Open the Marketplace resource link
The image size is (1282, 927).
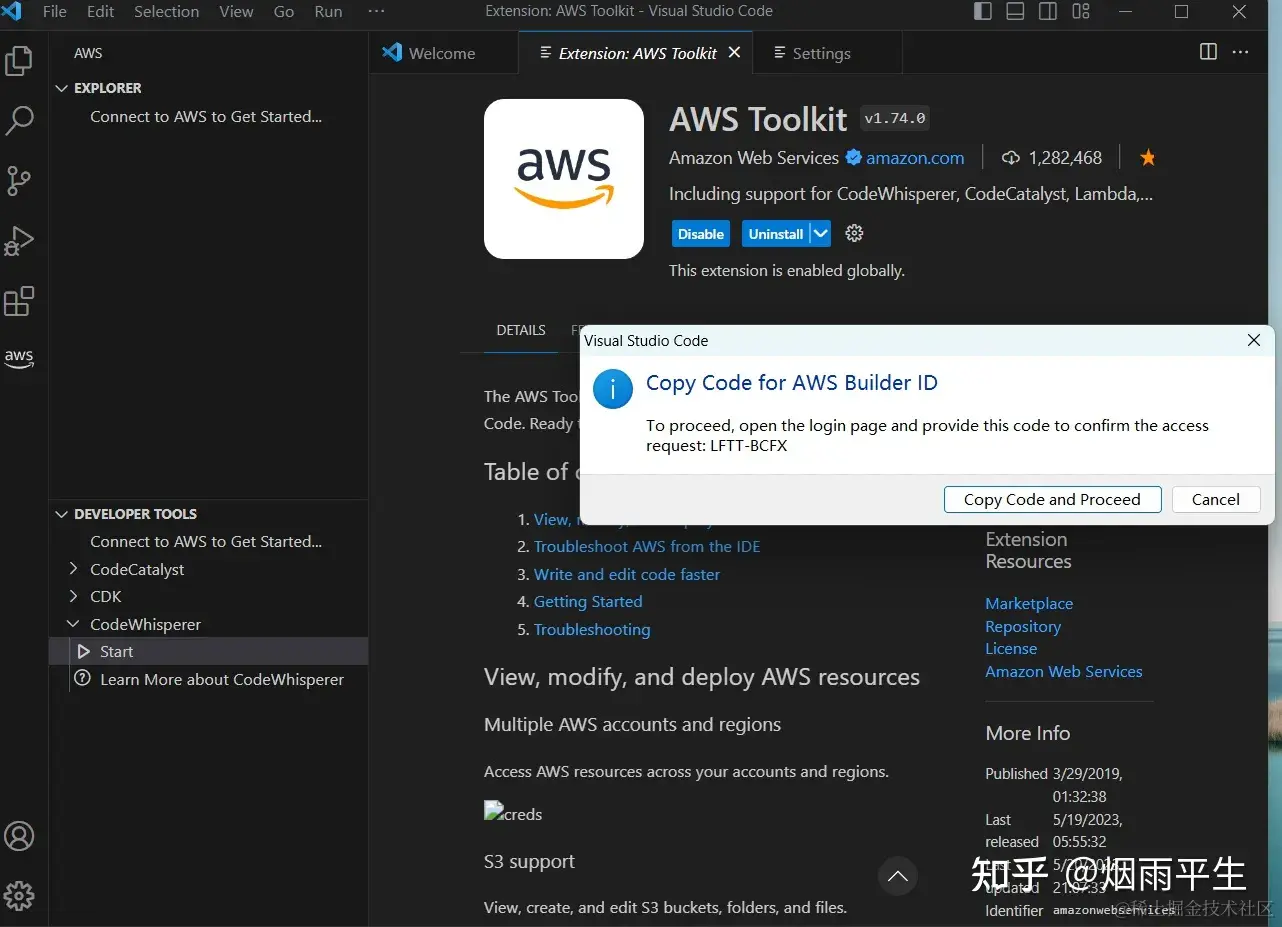(1029, 604)
